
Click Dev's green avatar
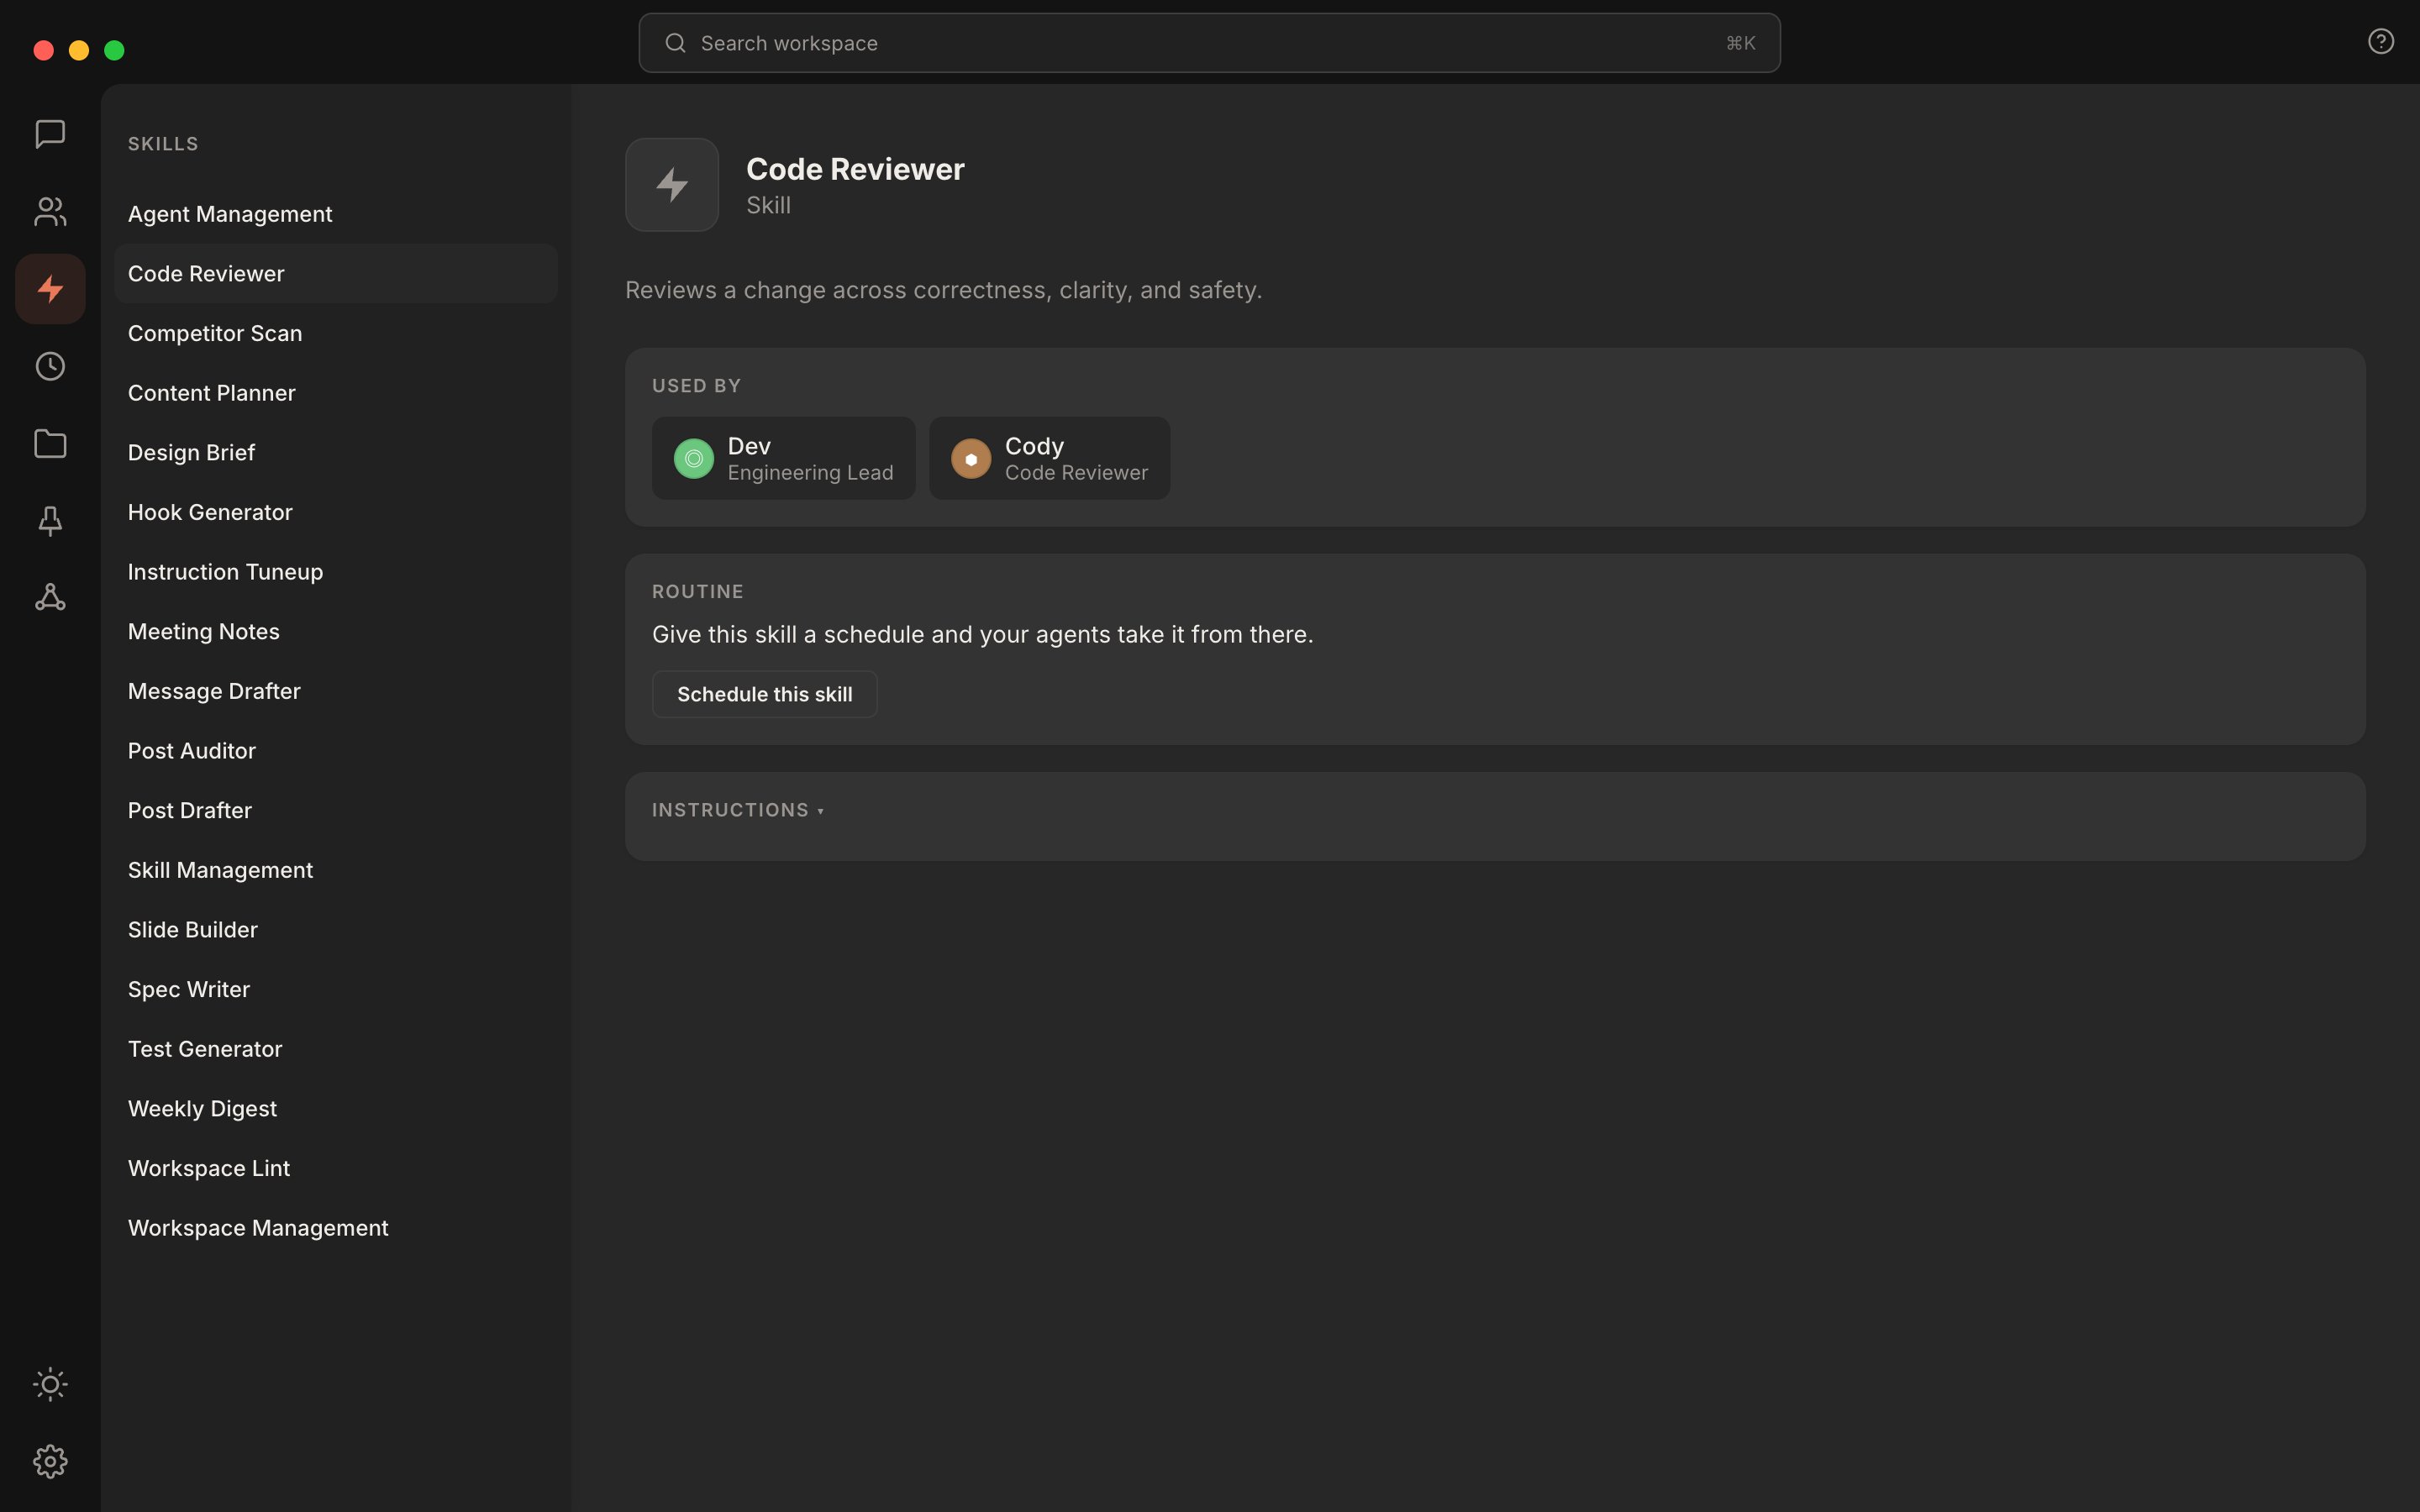point(694,459)
